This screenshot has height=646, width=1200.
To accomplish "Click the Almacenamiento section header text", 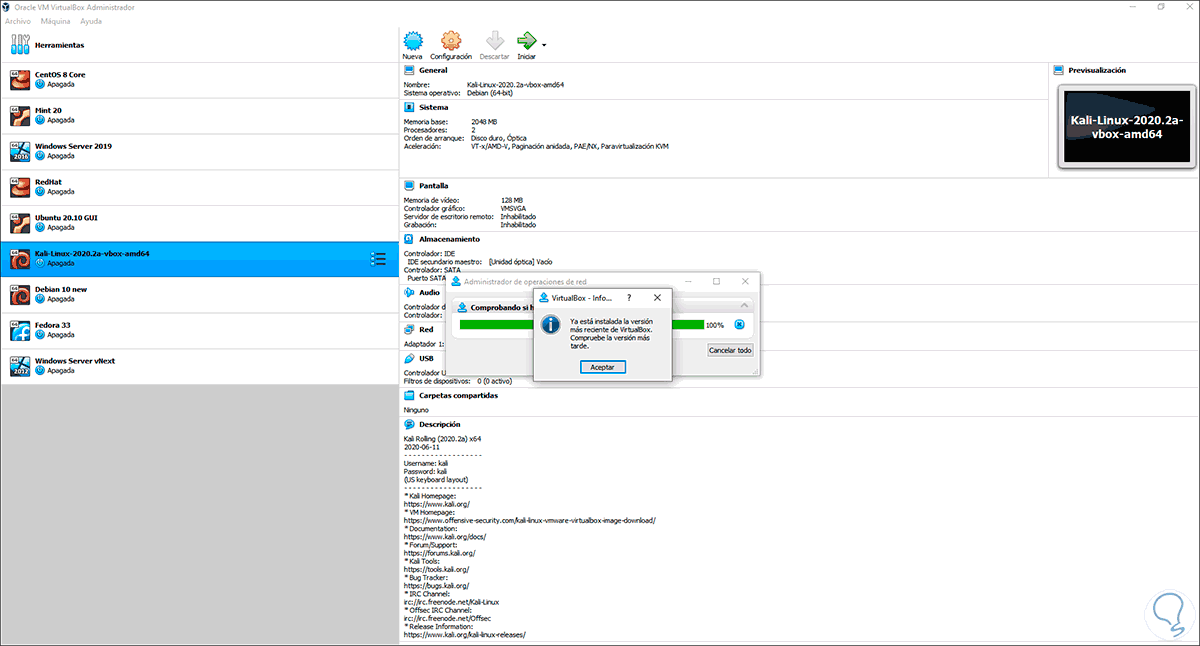I will click(449, 239).
